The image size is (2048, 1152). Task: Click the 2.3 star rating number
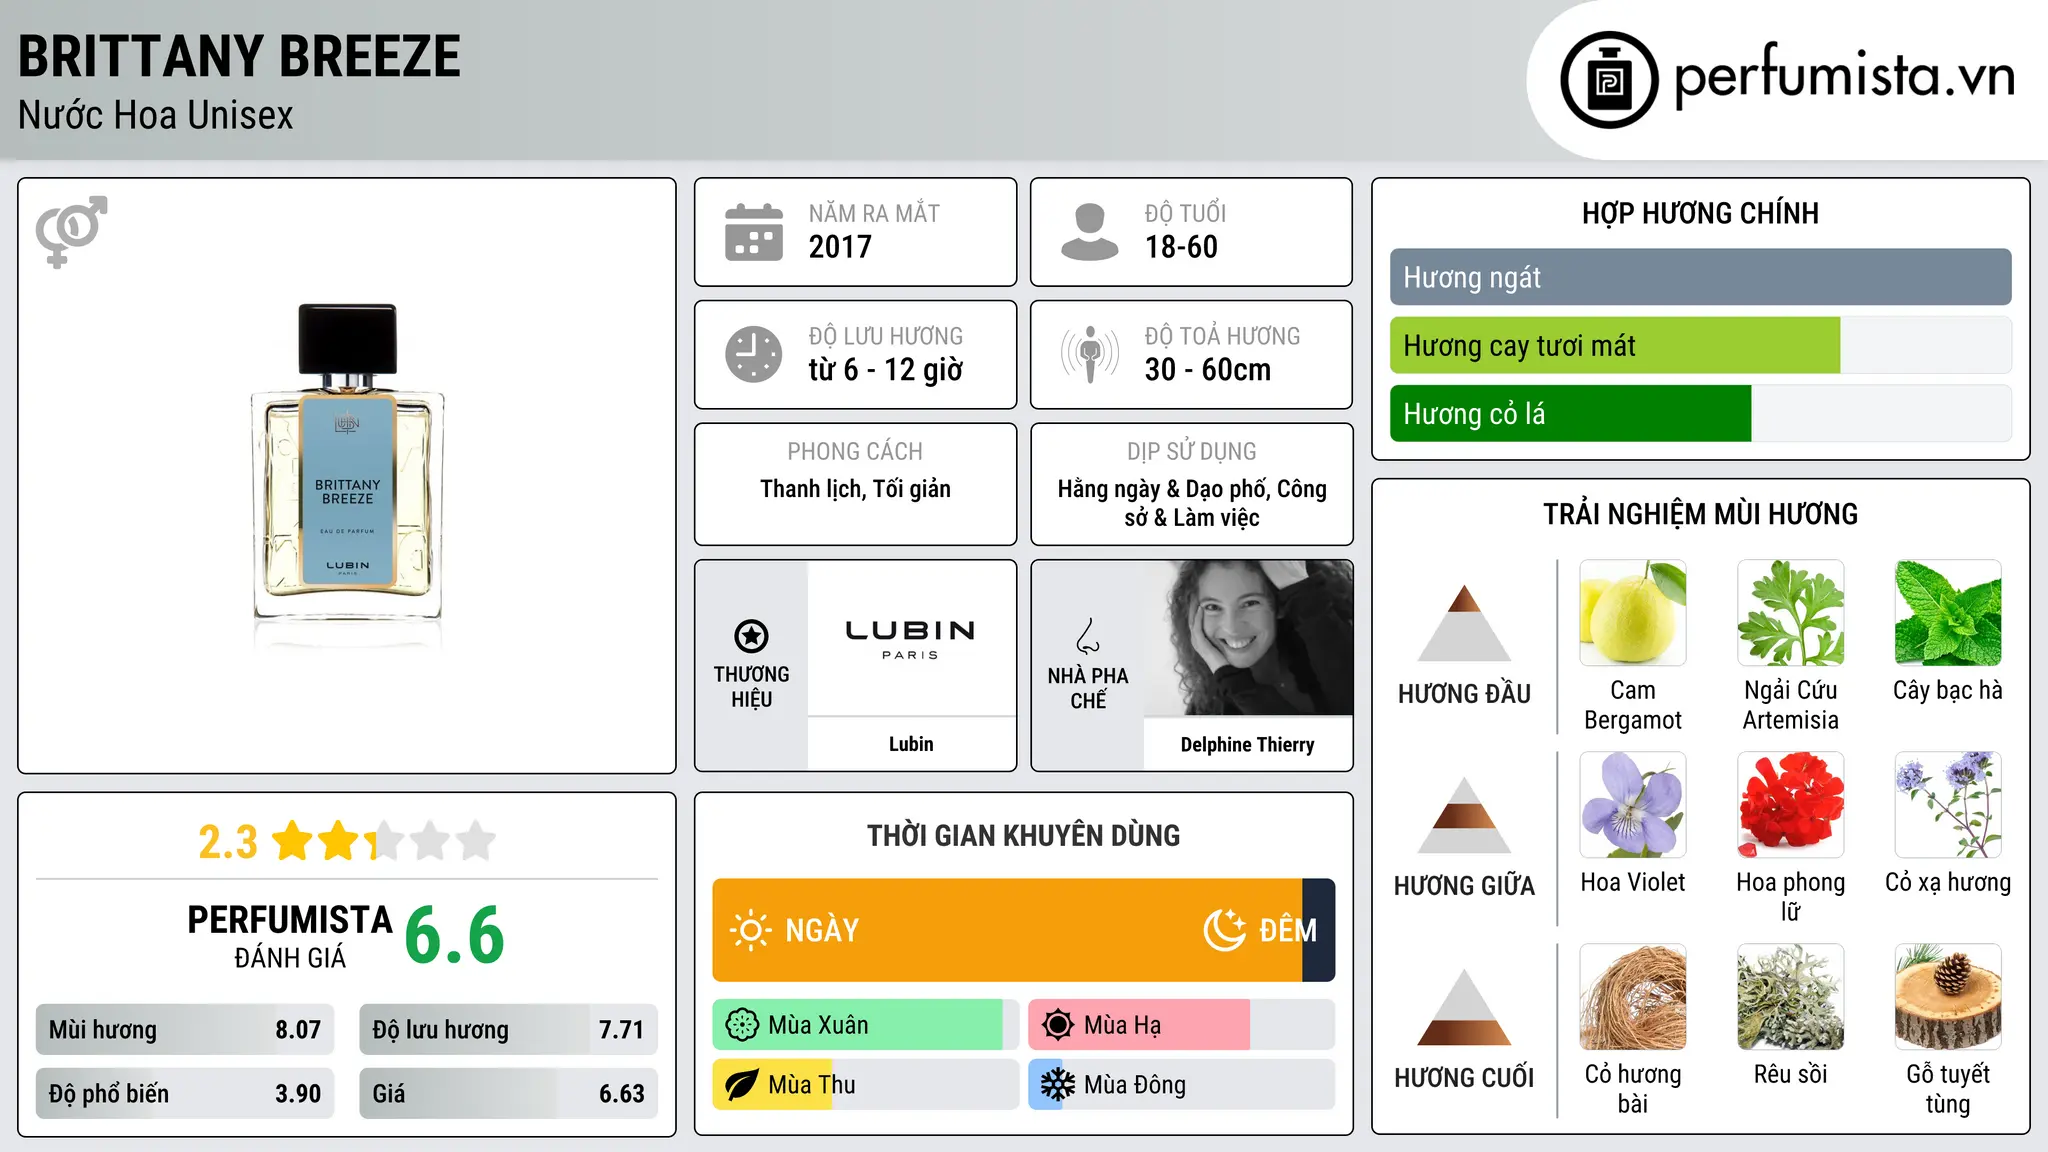point(228,842)
